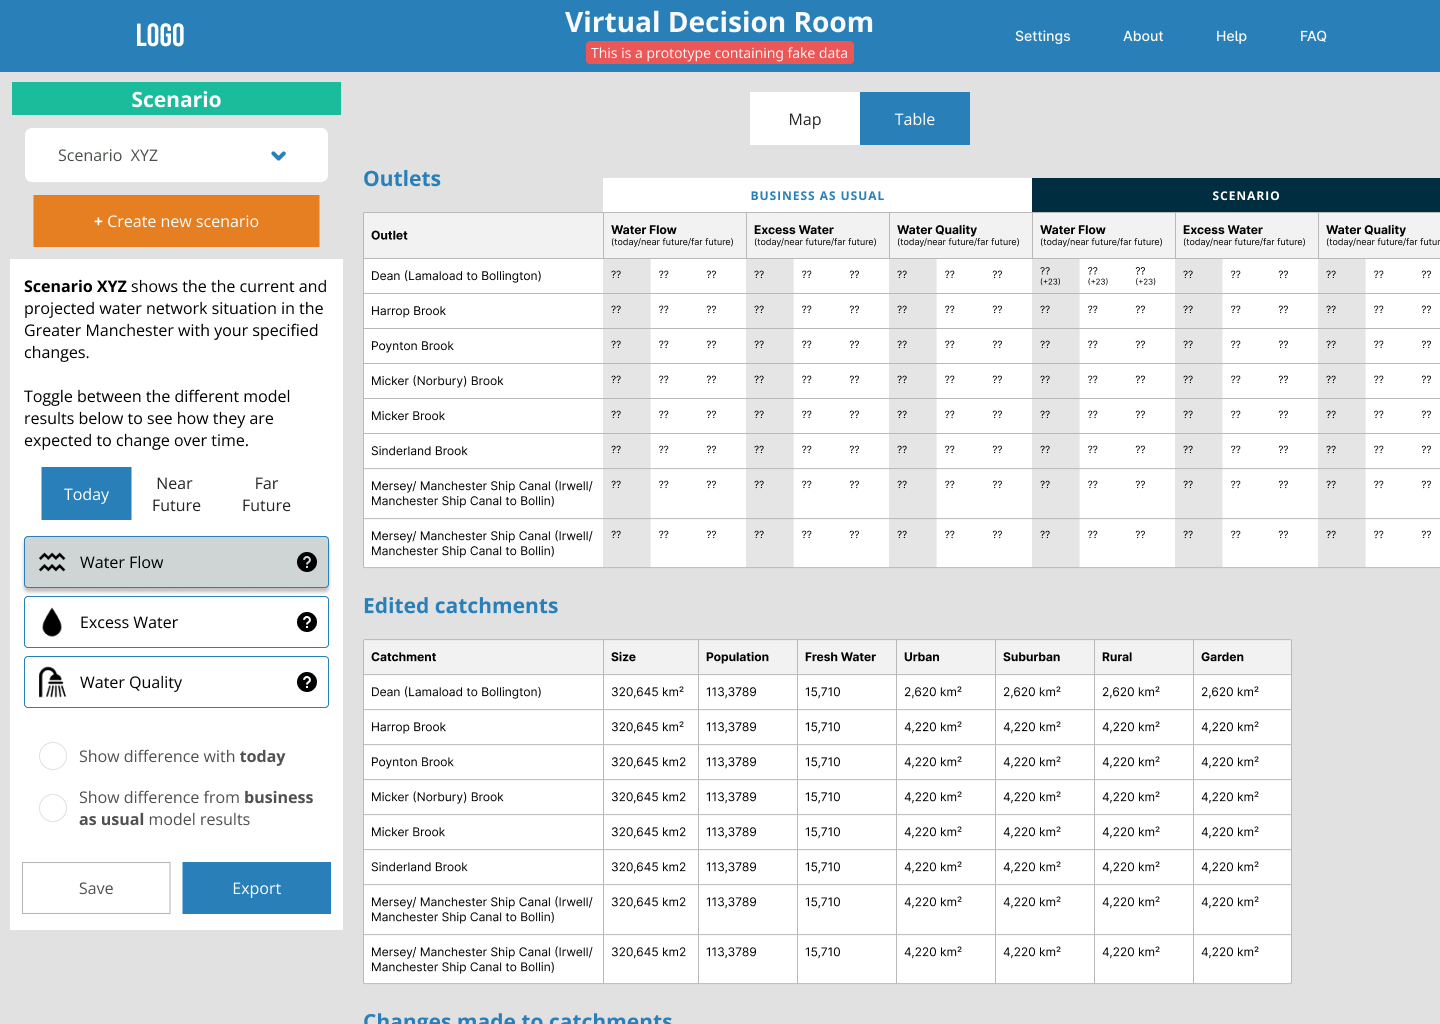Click the LOGO in the header
The height and width of the screenshot is (1024, 1440).
[x=160, y=36]
